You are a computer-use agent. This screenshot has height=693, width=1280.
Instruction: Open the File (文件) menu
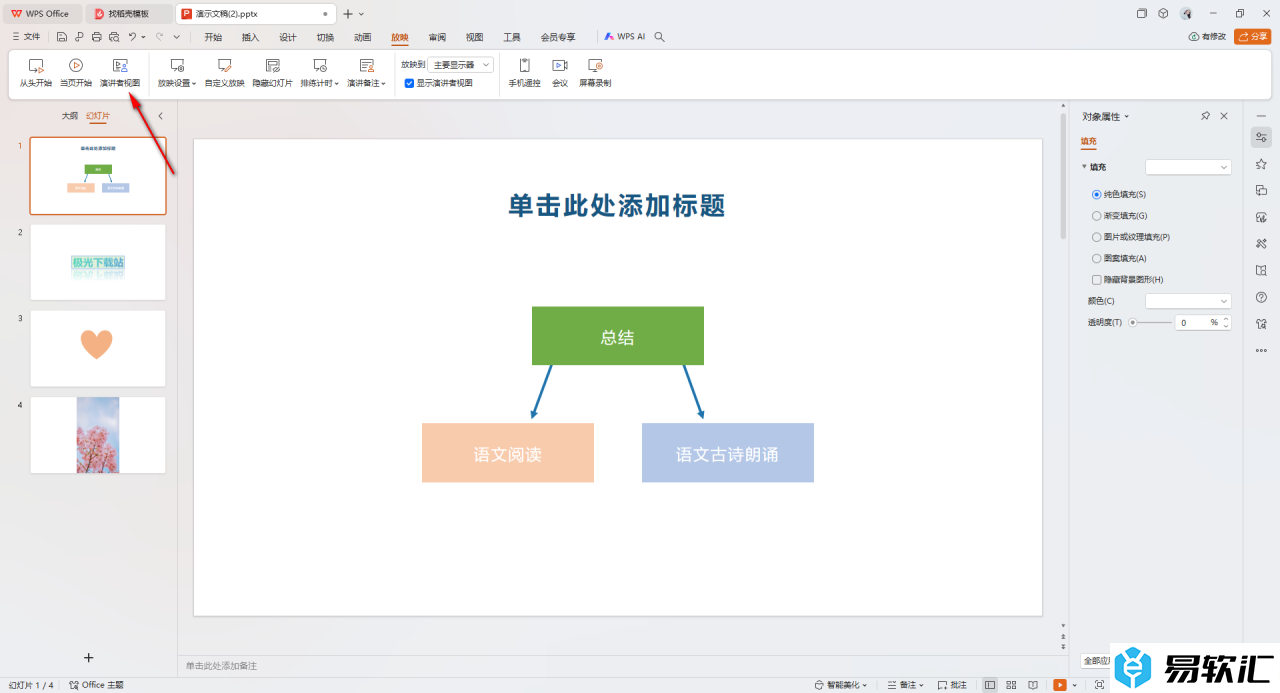click(26, 37)
